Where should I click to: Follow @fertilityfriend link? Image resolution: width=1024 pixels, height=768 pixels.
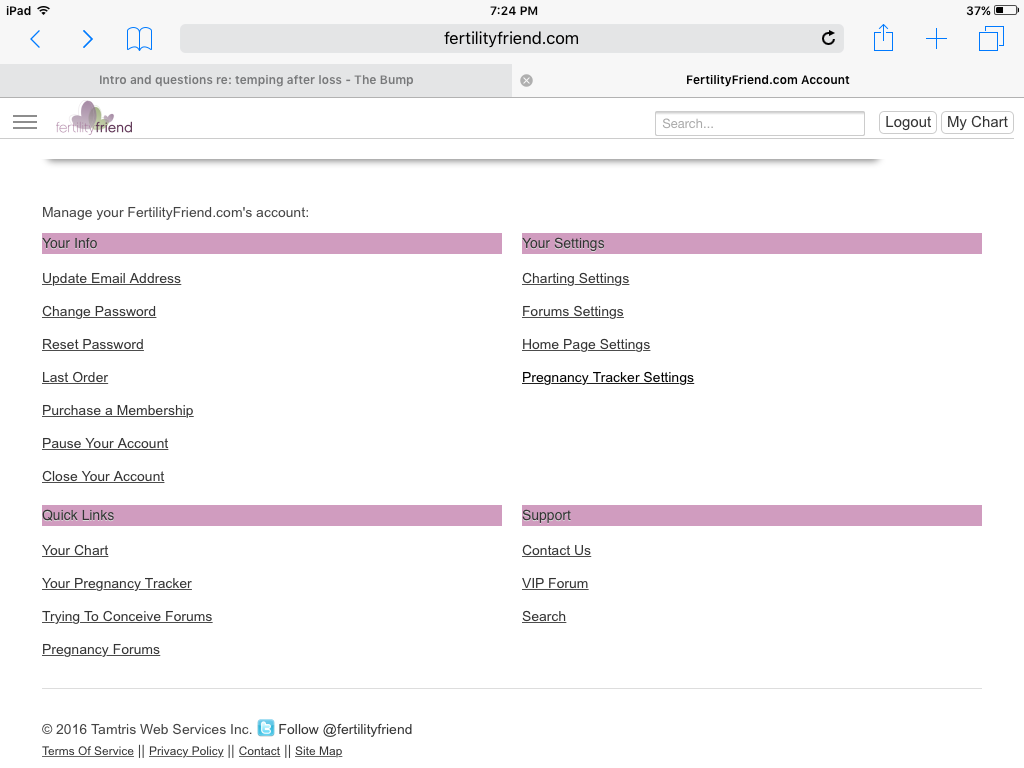click(345, 729)
